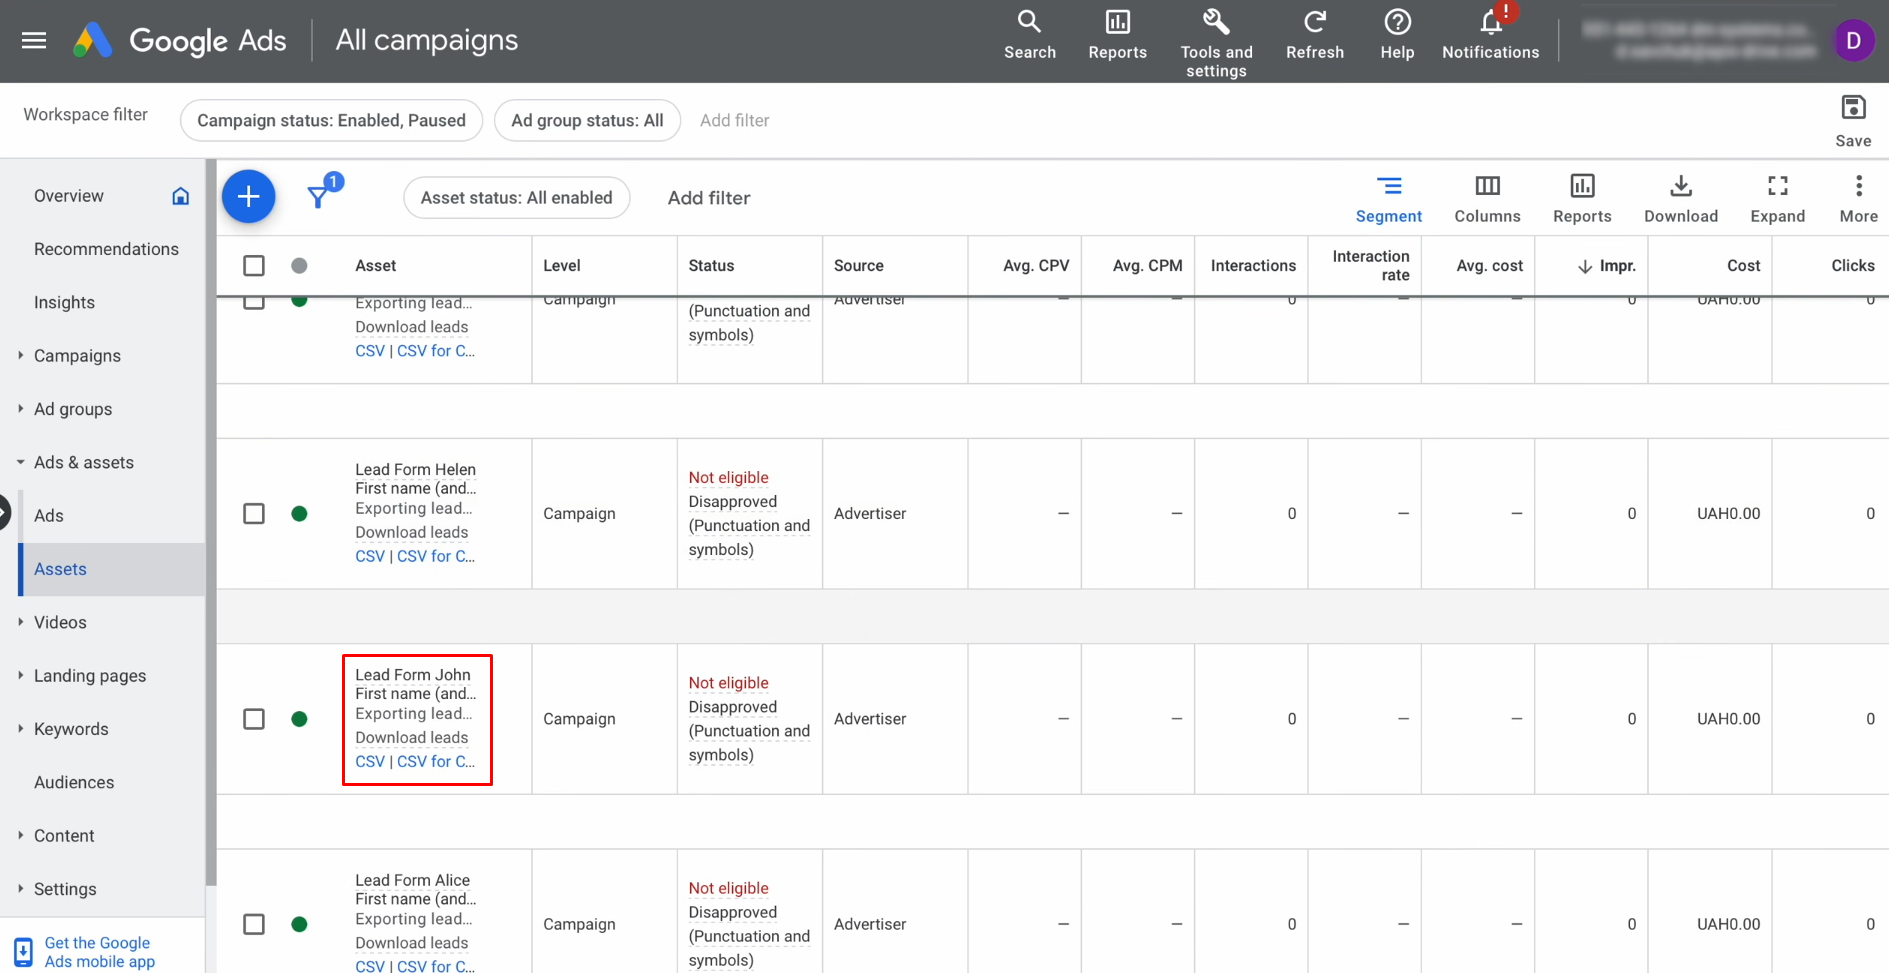Open Reports in the table toolbar
Viewport: 1889px width, 973px height.
[x=1582, y=200]
